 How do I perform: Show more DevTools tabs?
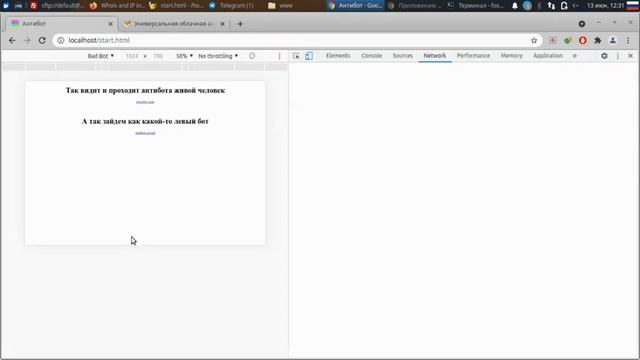[575, 56]
